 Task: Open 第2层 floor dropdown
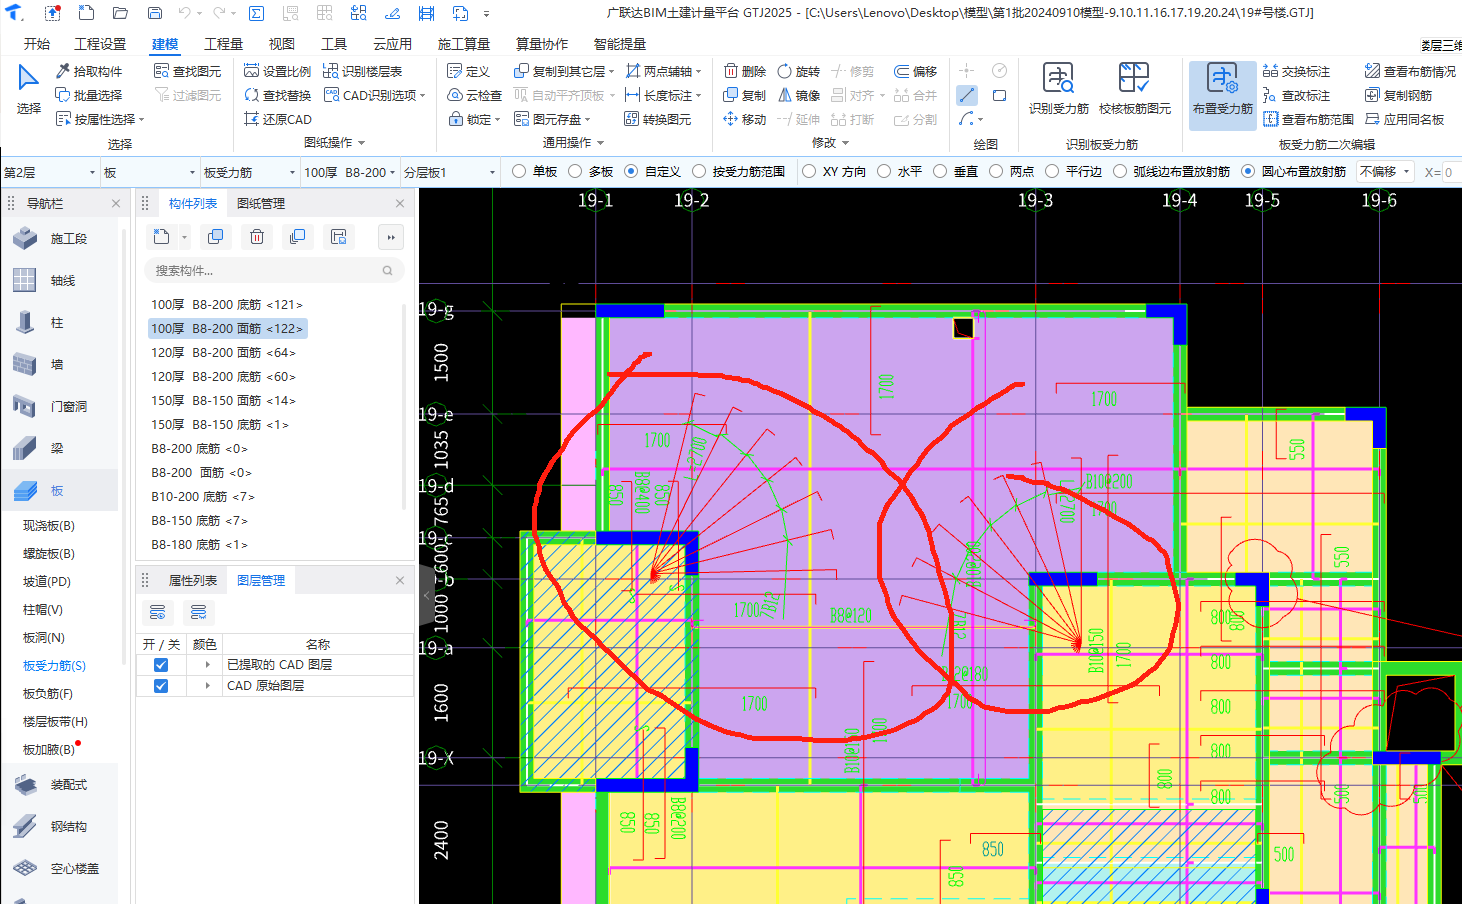coord(50,172)
